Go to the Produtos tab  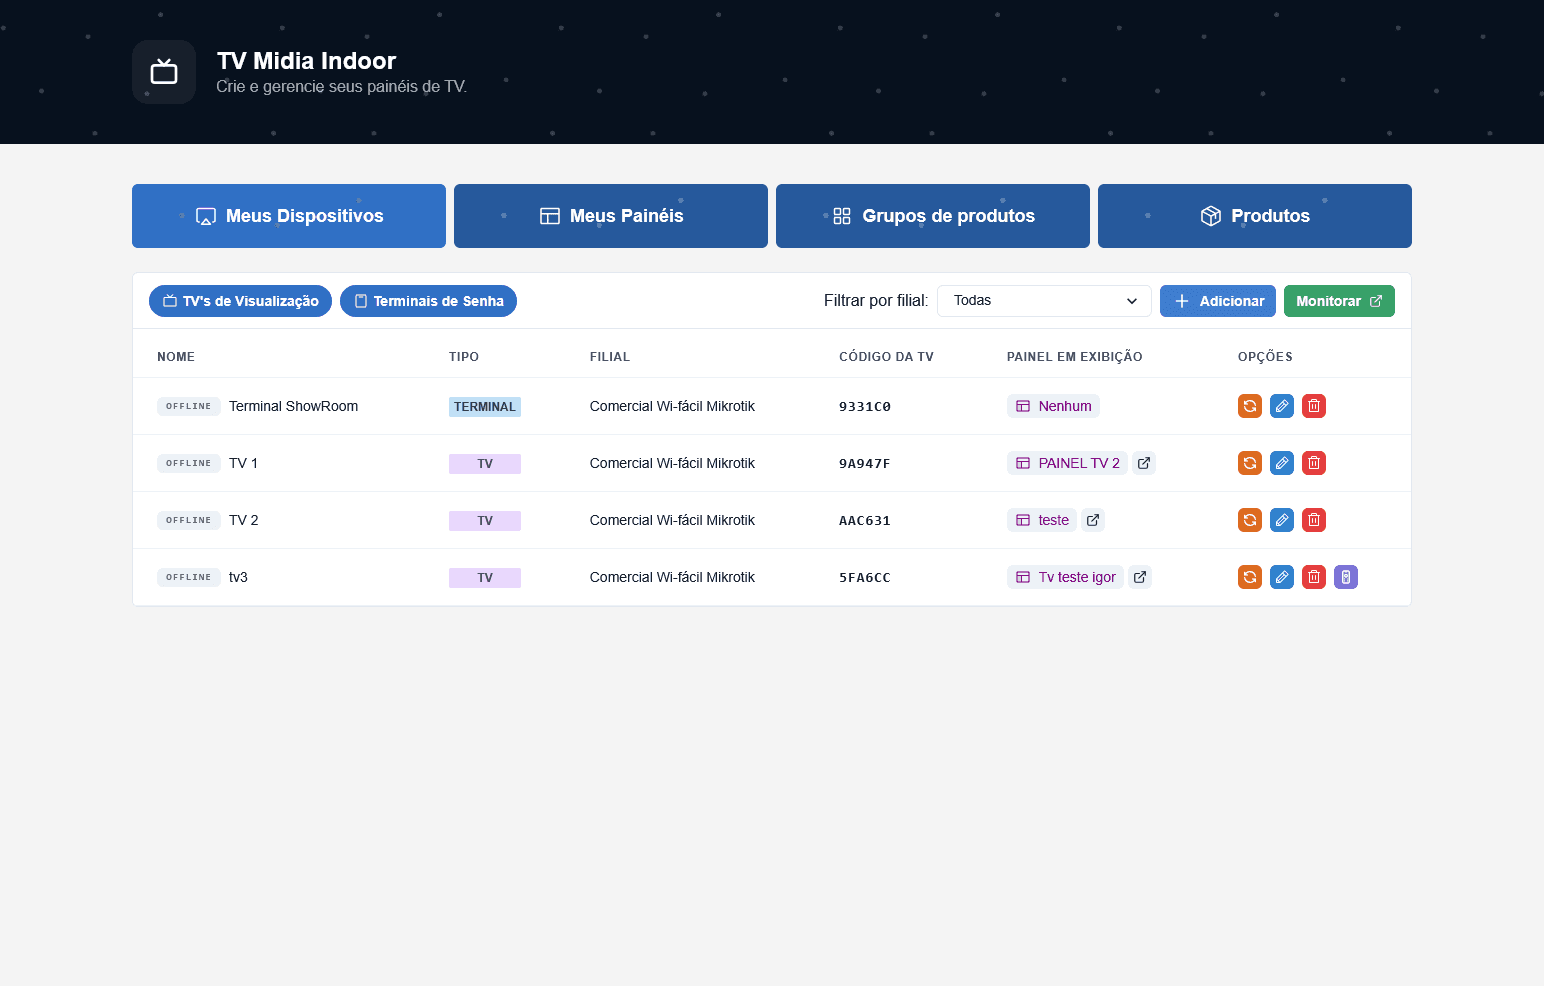[1255, 216]
